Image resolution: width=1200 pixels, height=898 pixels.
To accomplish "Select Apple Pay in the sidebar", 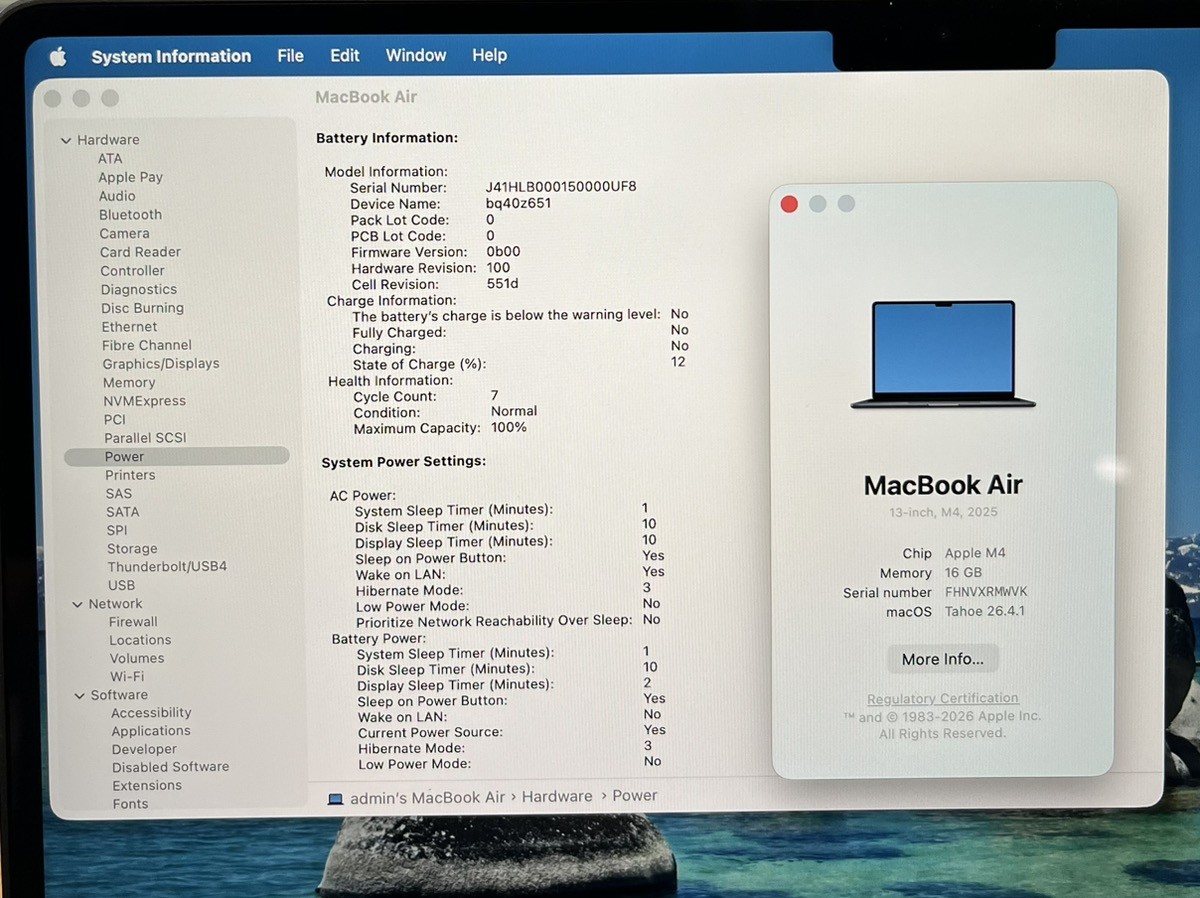I will point(130,177).
